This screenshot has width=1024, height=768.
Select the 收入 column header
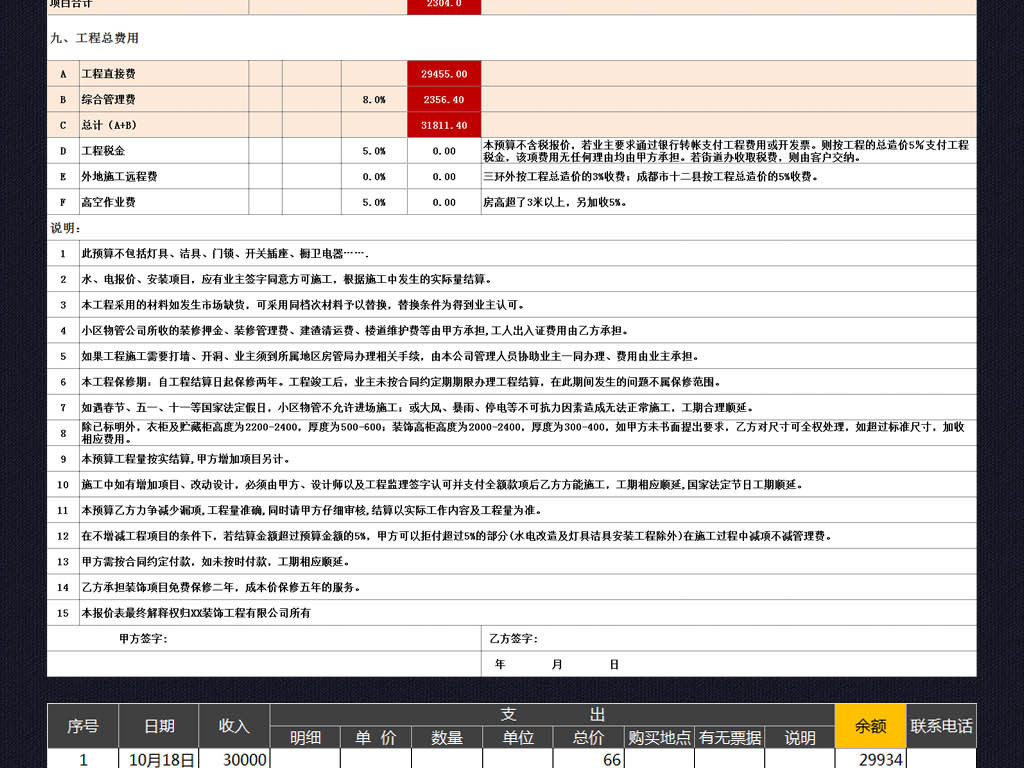234,726
